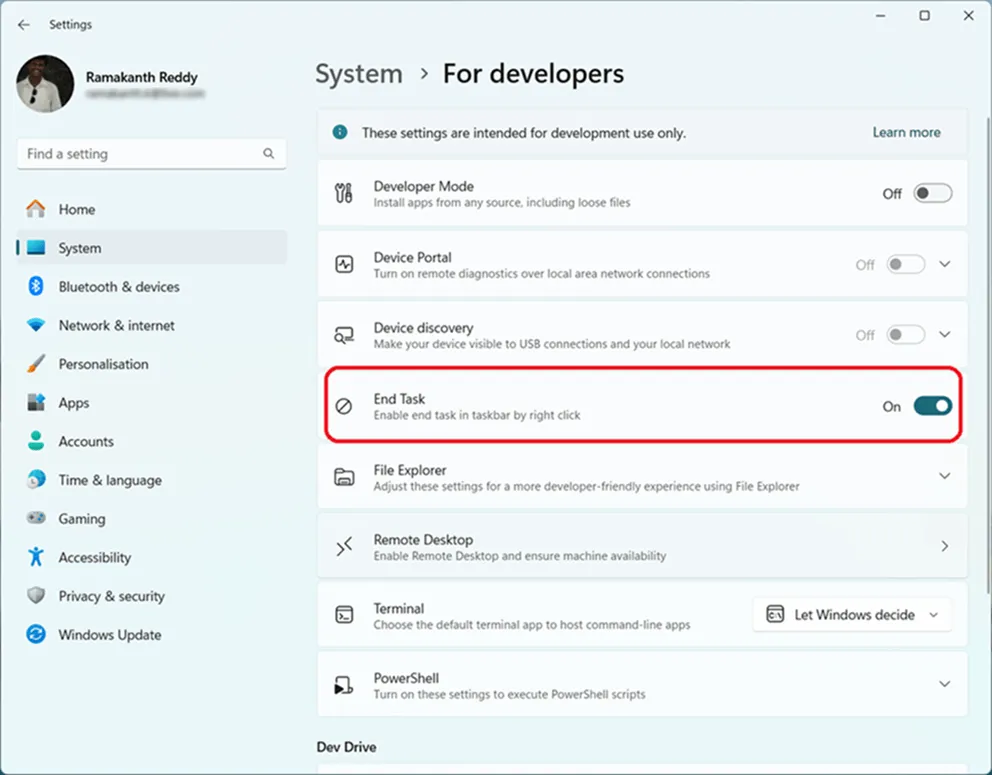Click the Learn more link
The height and width of the screenshot is (775, 992).
pyautogui.click(x=906, y=132)
